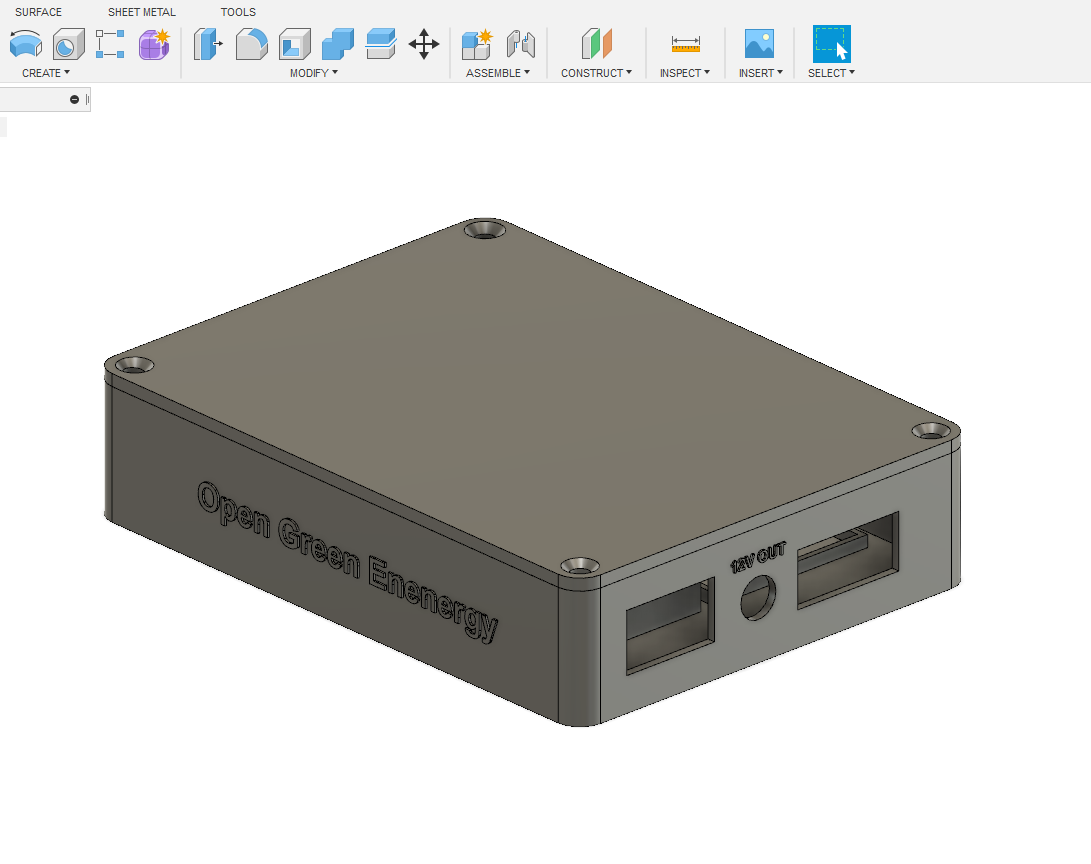The image size is (1091, 864).
Task: Switch to the SHEET METAL tab
Action: point(141,11)
